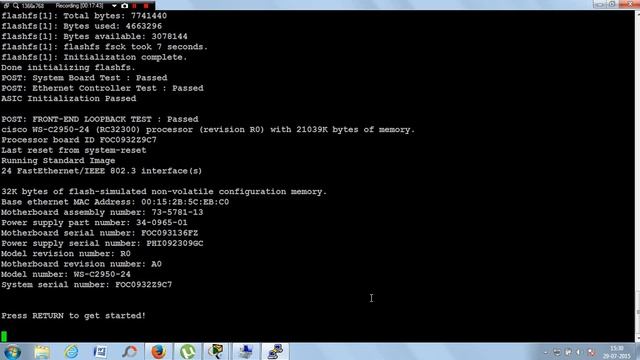This screenshot has width=640, height=360.
Task: Click the green-yellow app icon in taskbar
Action: coord(216,351)
